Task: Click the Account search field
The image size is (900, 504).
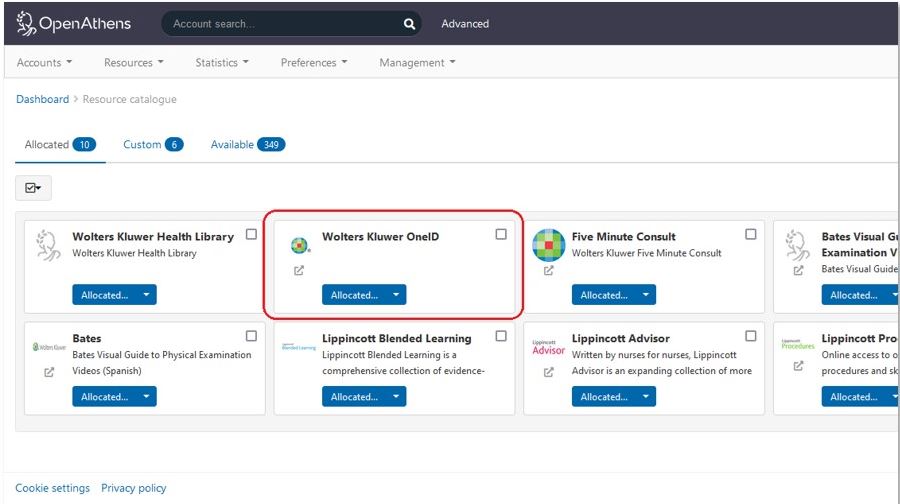Action: tap(280, 24)
